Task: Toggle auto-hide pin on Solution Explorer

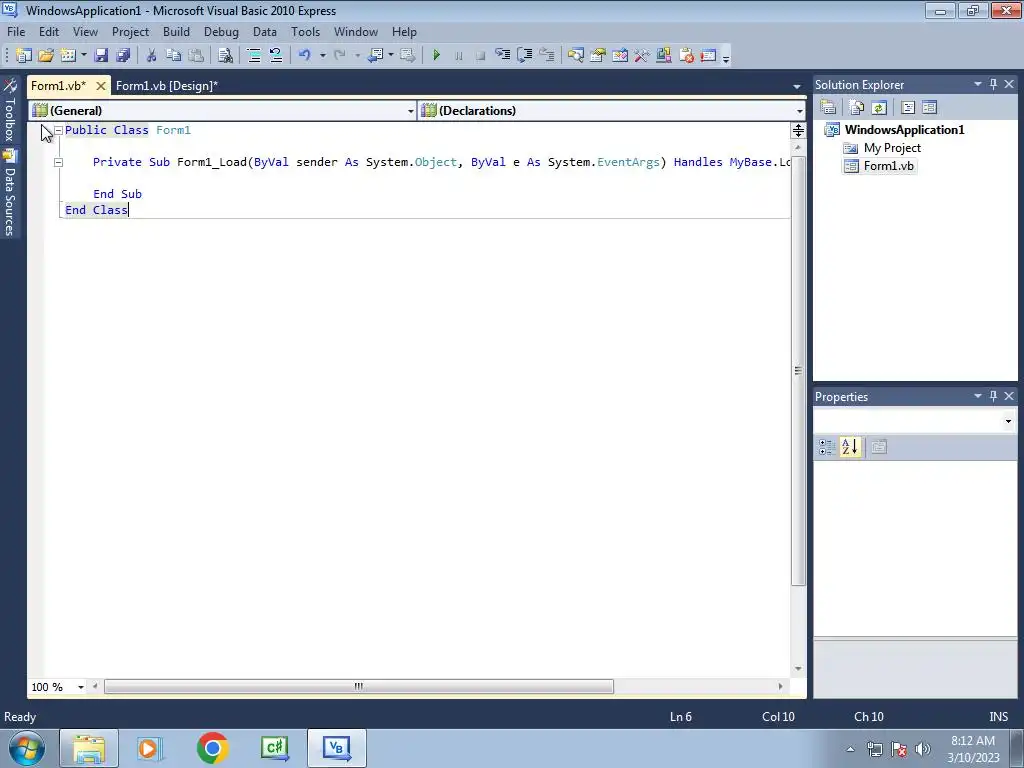Action: (x=993, y=84)
